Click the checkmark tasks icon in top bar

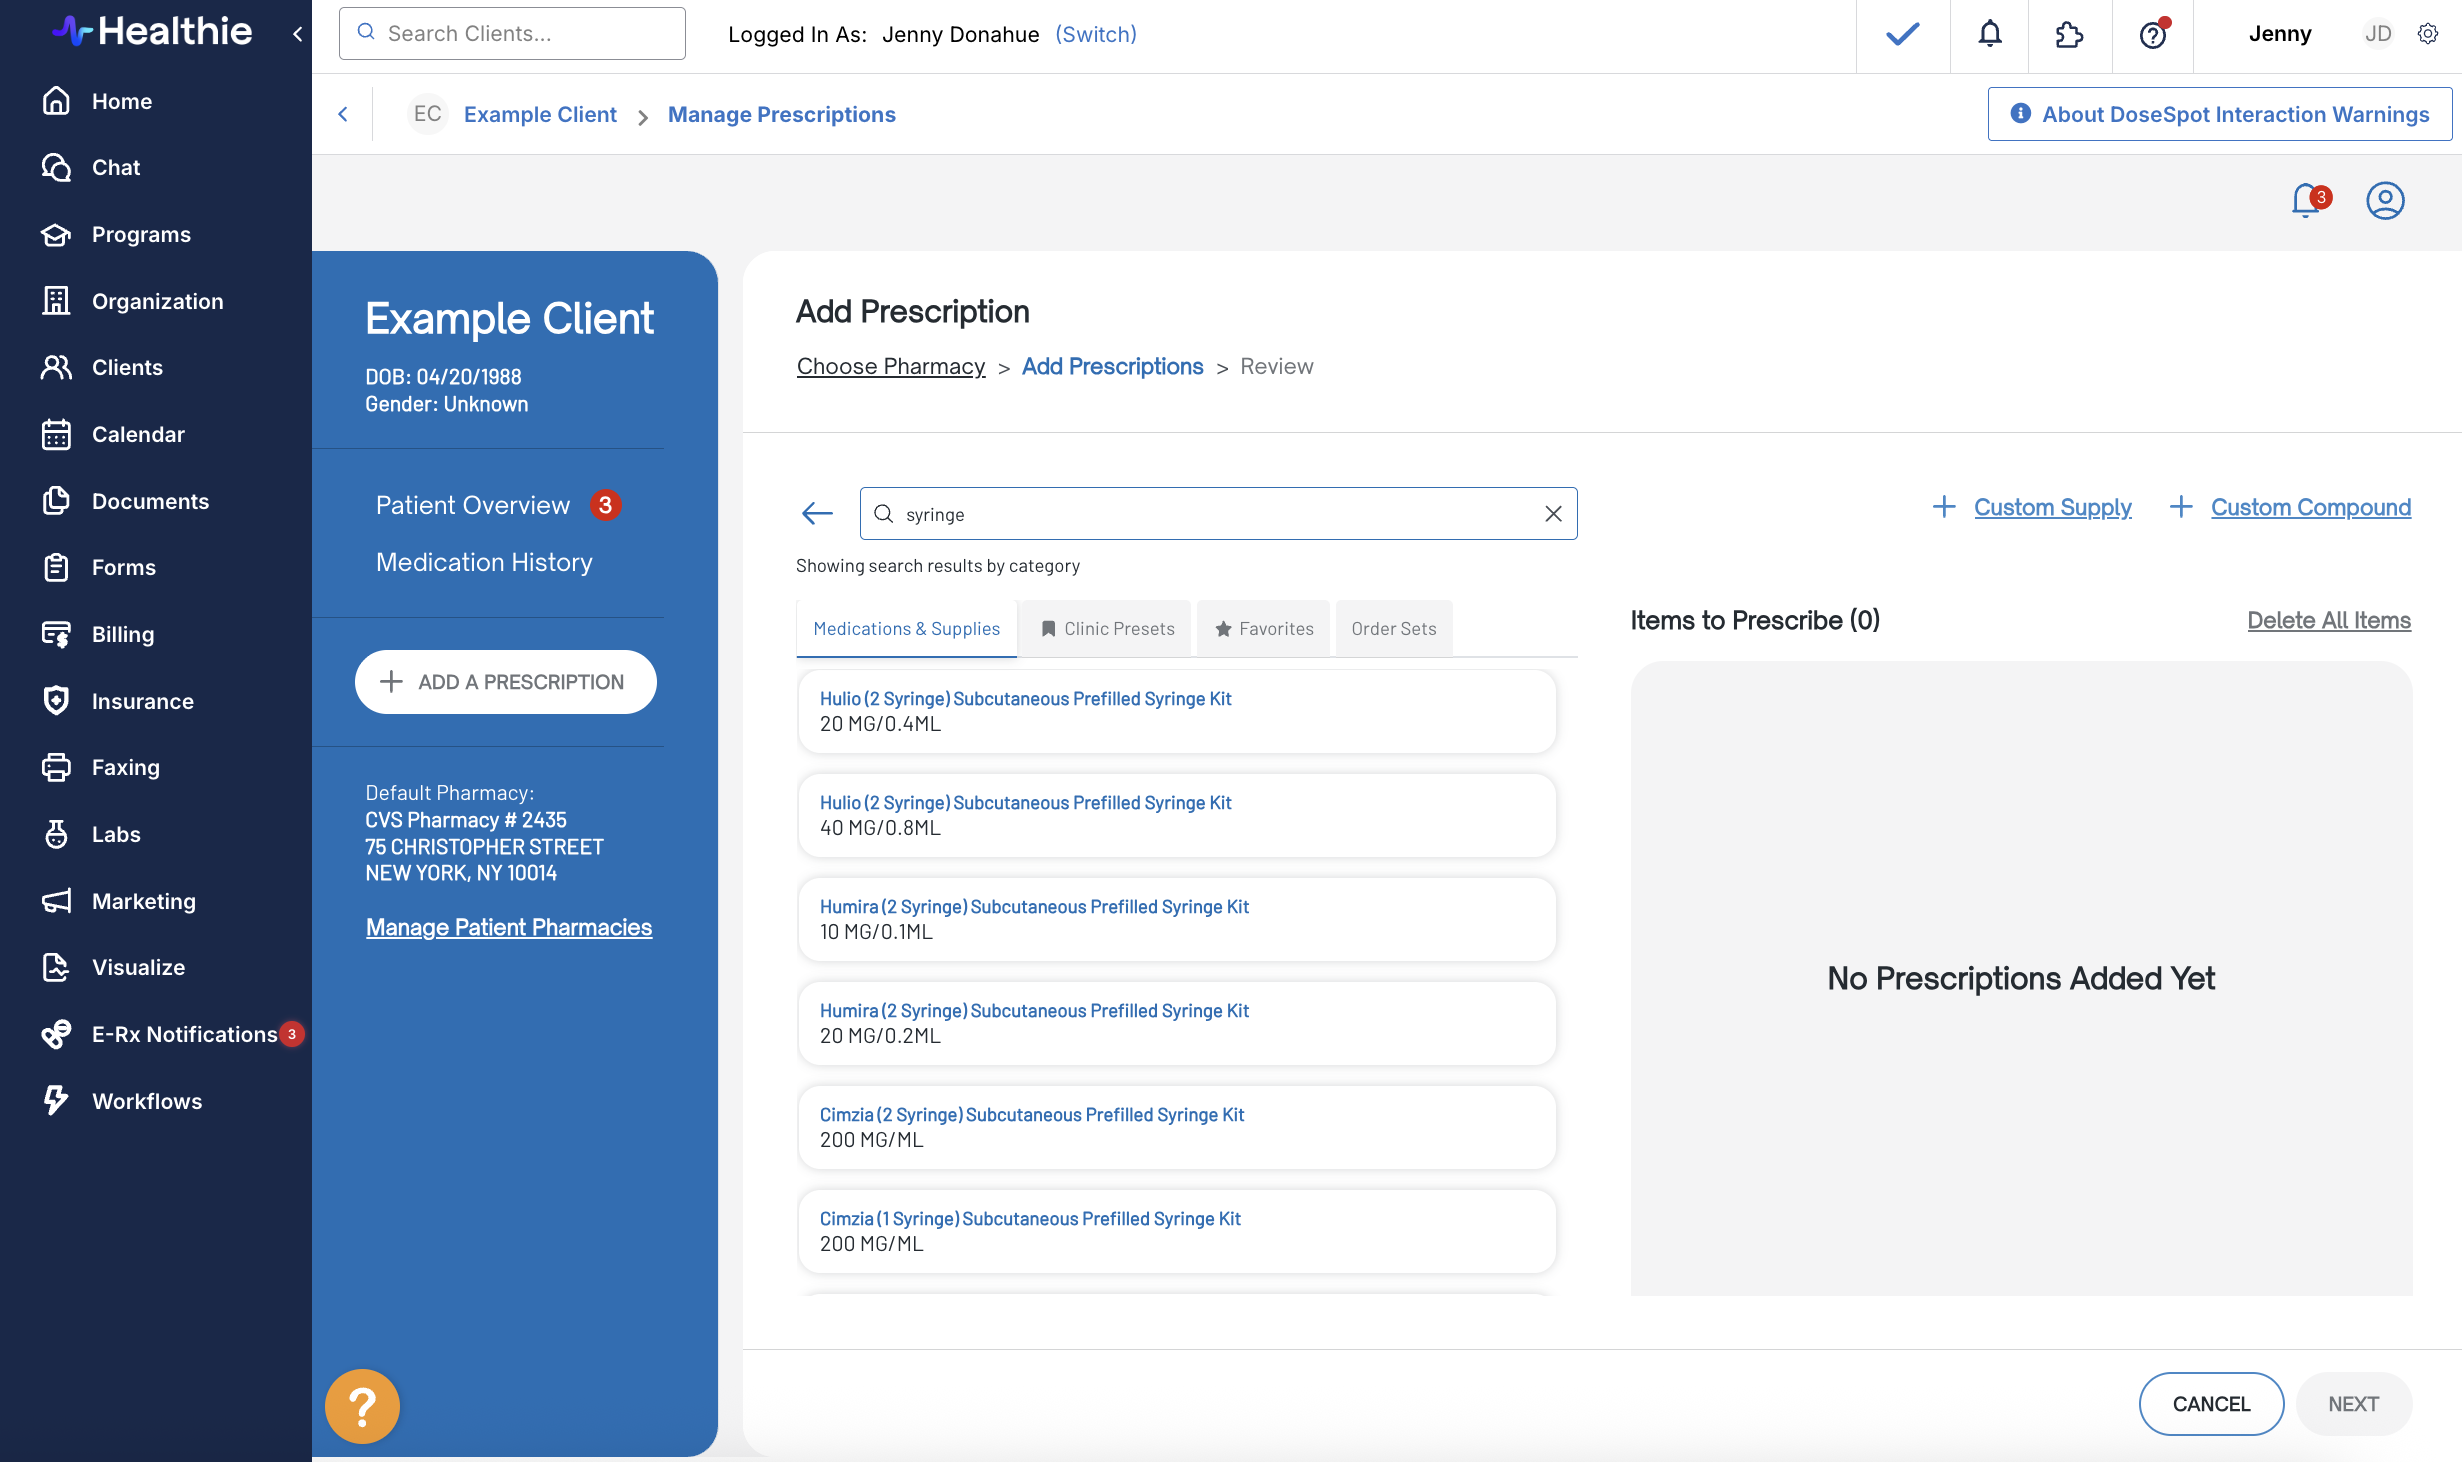pyautogui.click(x=1902, y=34)
